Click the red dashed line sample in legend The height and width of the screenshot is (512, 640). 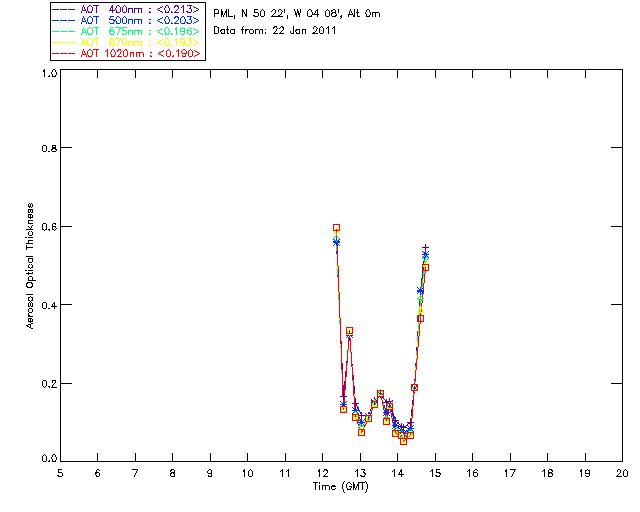click(x=64, y=53)
